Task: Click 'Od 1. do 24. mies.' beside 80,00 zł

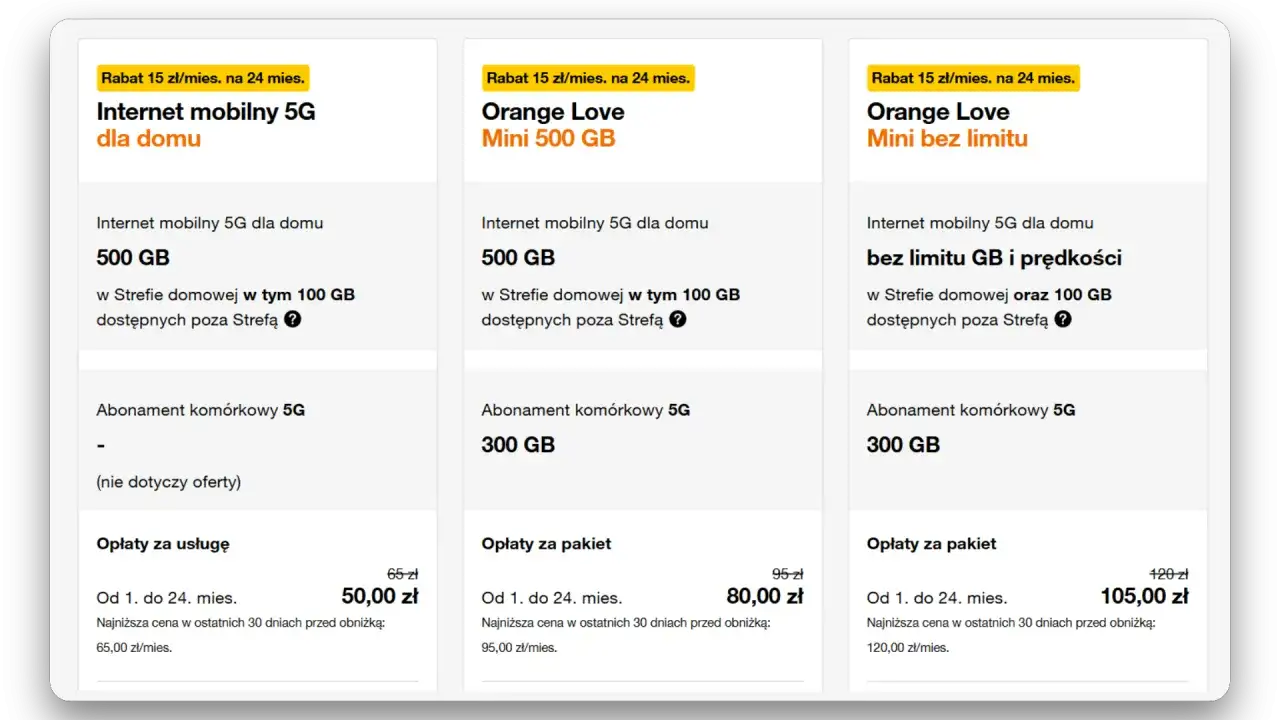Action: click(x=552, y=598)
